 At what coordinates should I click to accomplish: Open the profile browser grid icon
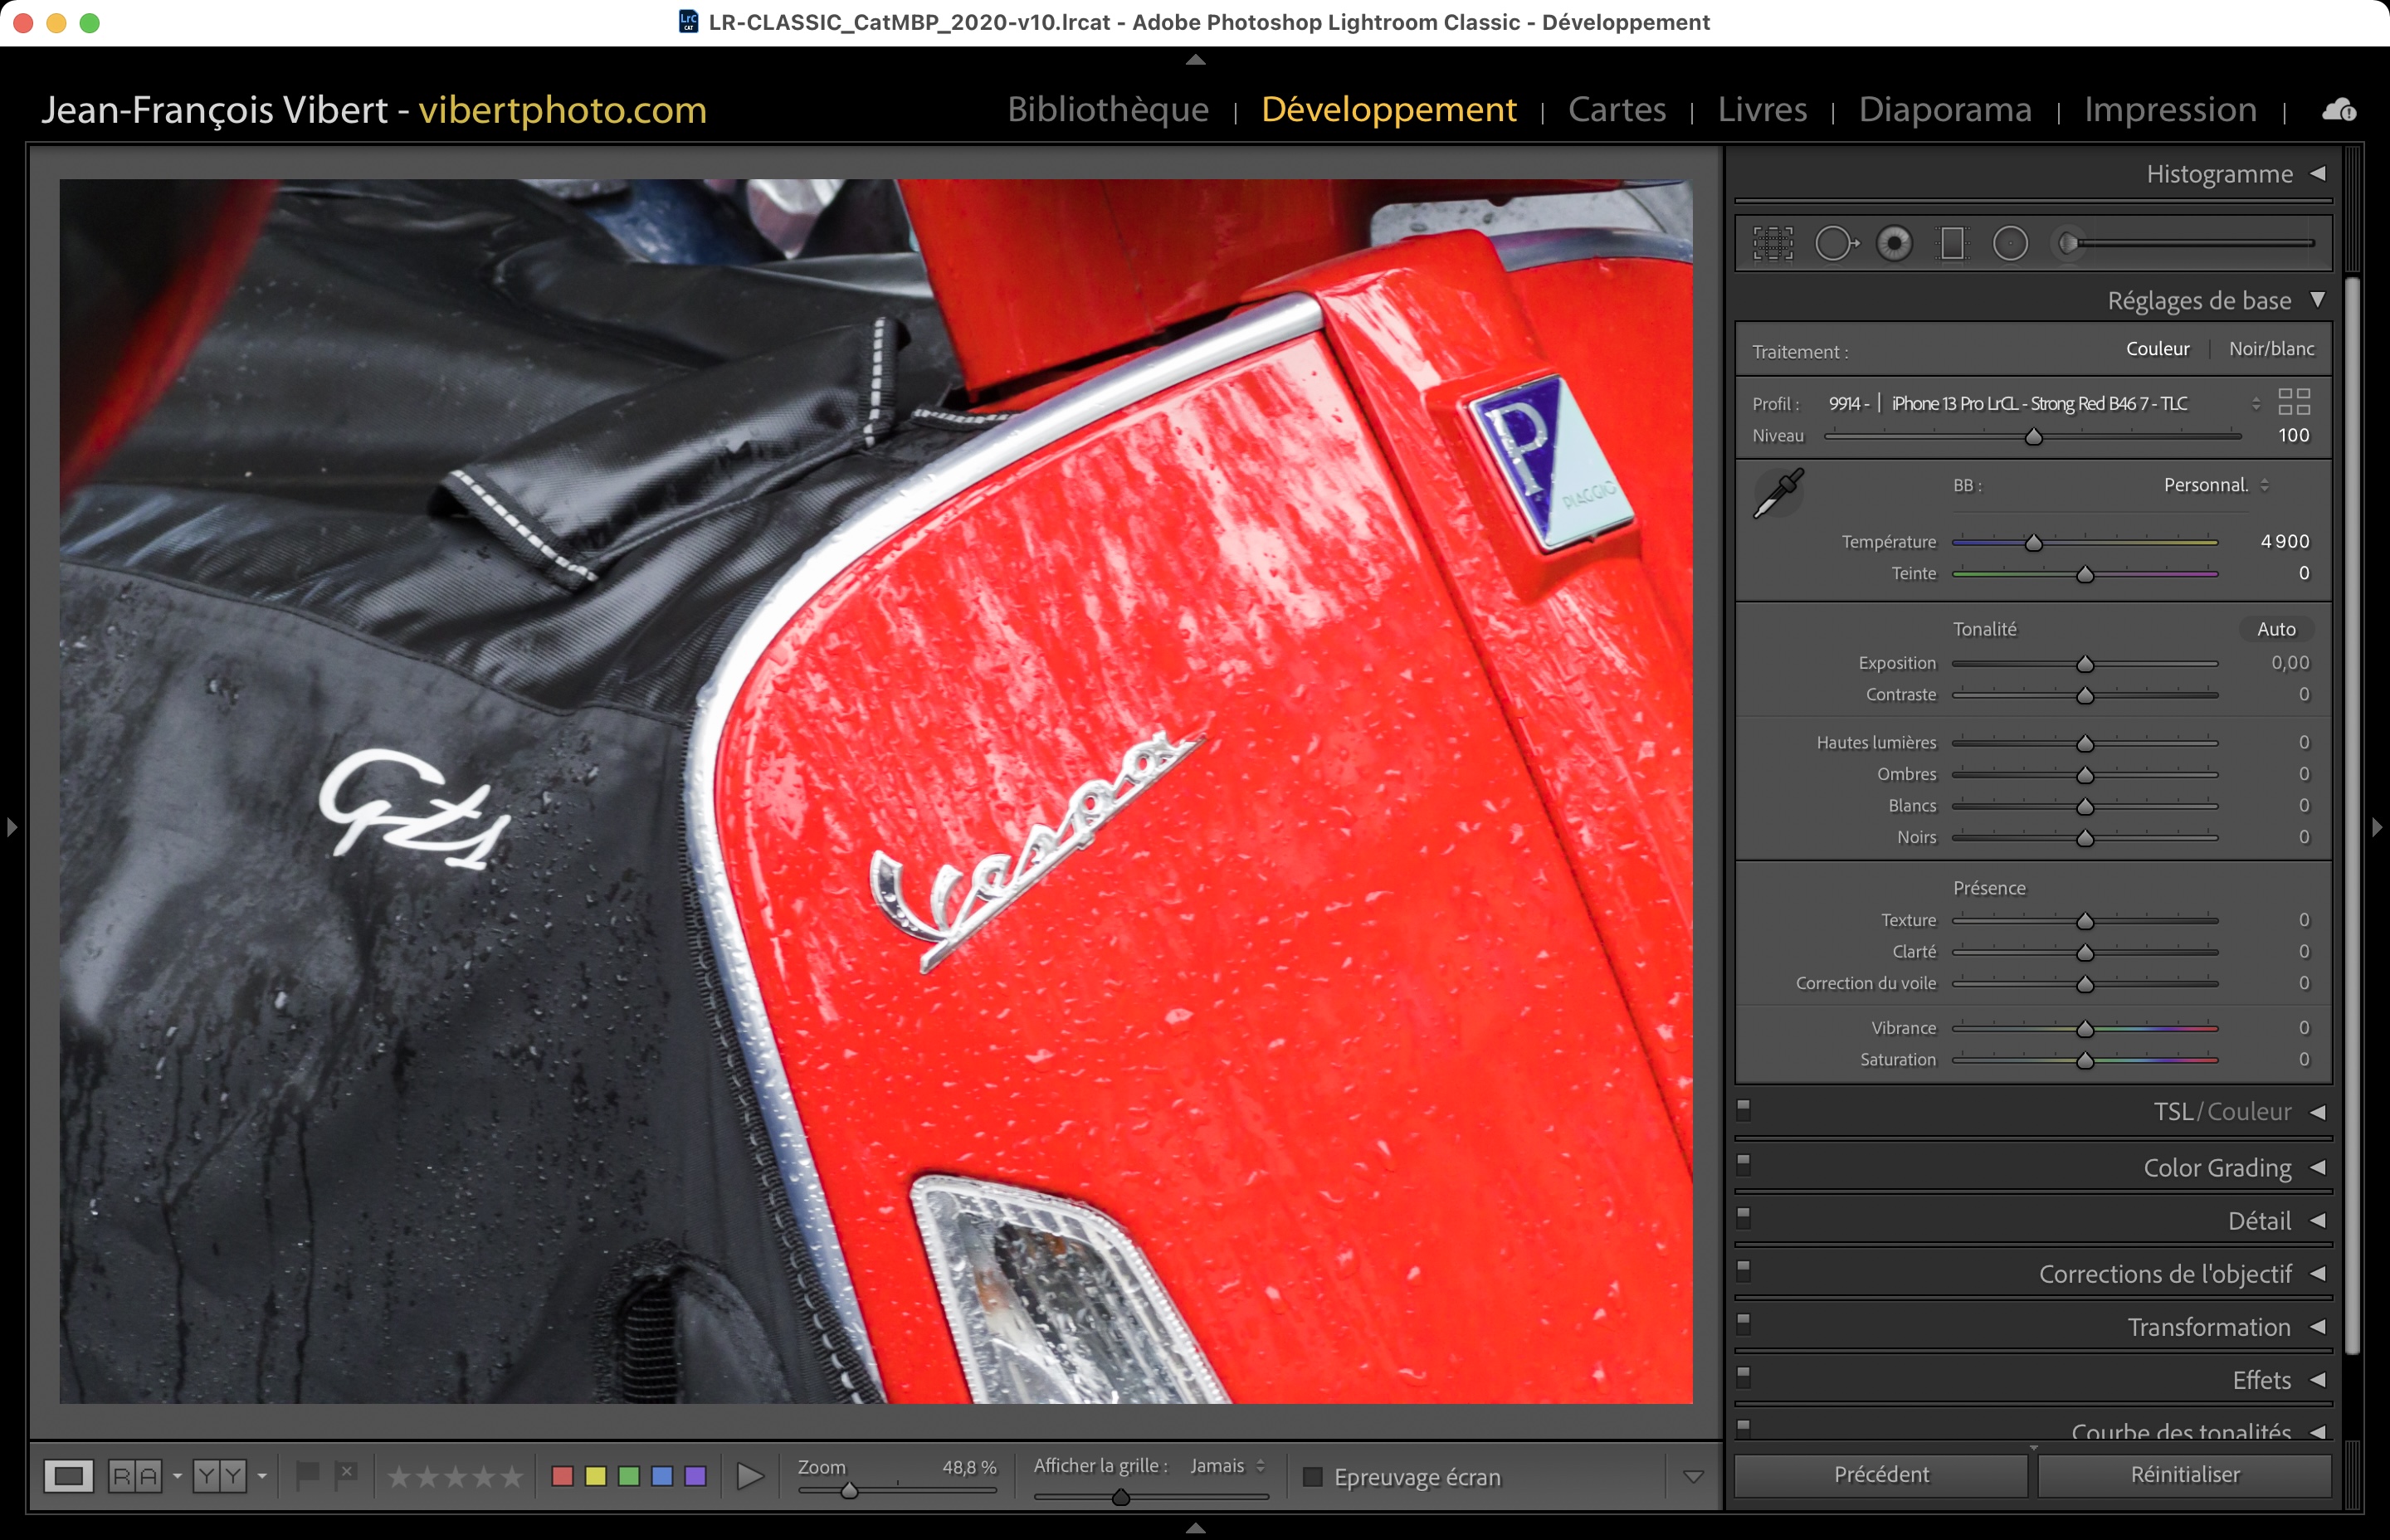pos(2293,402)
